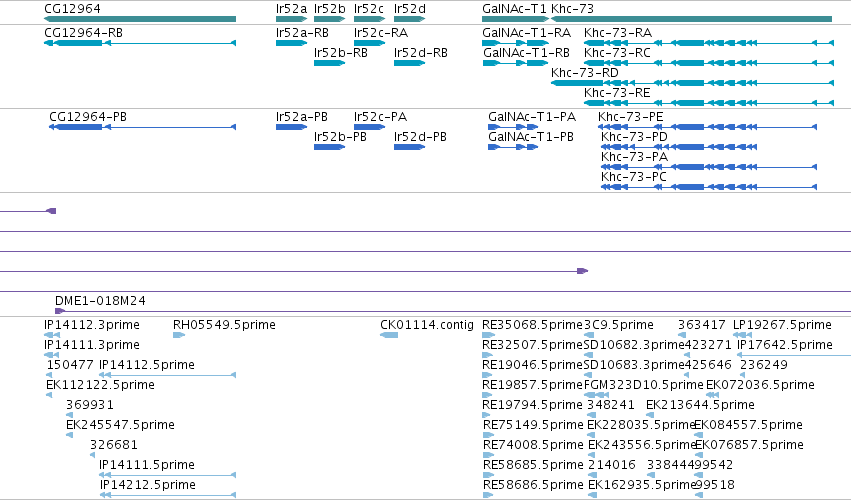This screenshot has width=851, height=500.
Task: Select protein GalNAc-T1-PA
Action: click(x=532, y=117)
